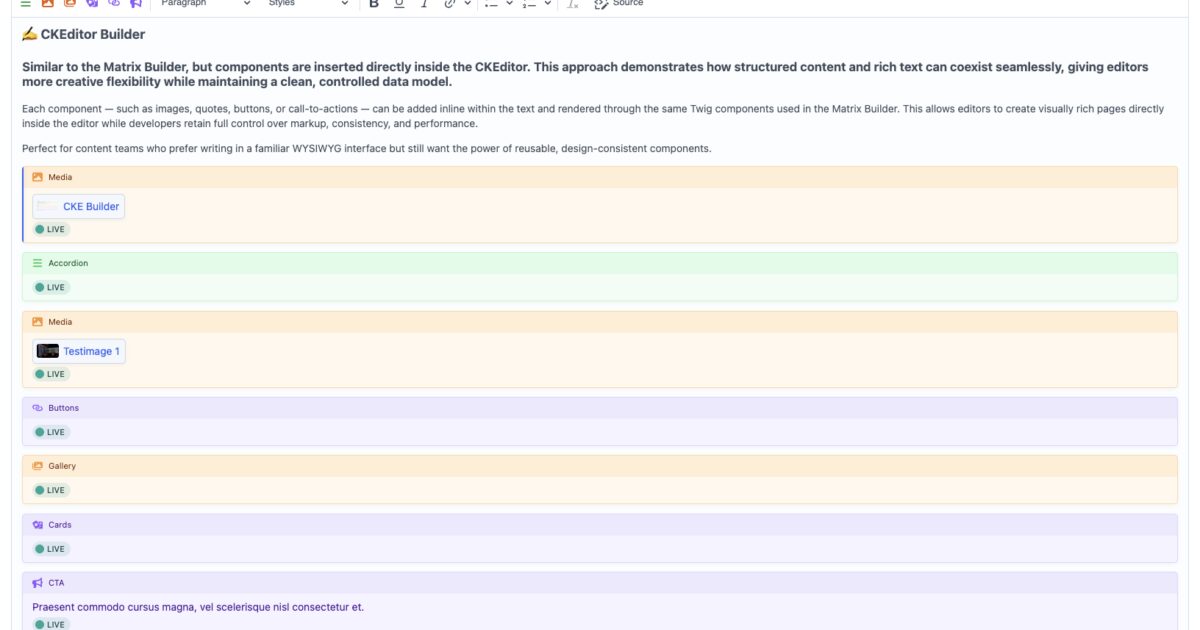This screenshot has width=1200, height=630.
Task: Click the remove formatting icon
Action: (573, 3)
